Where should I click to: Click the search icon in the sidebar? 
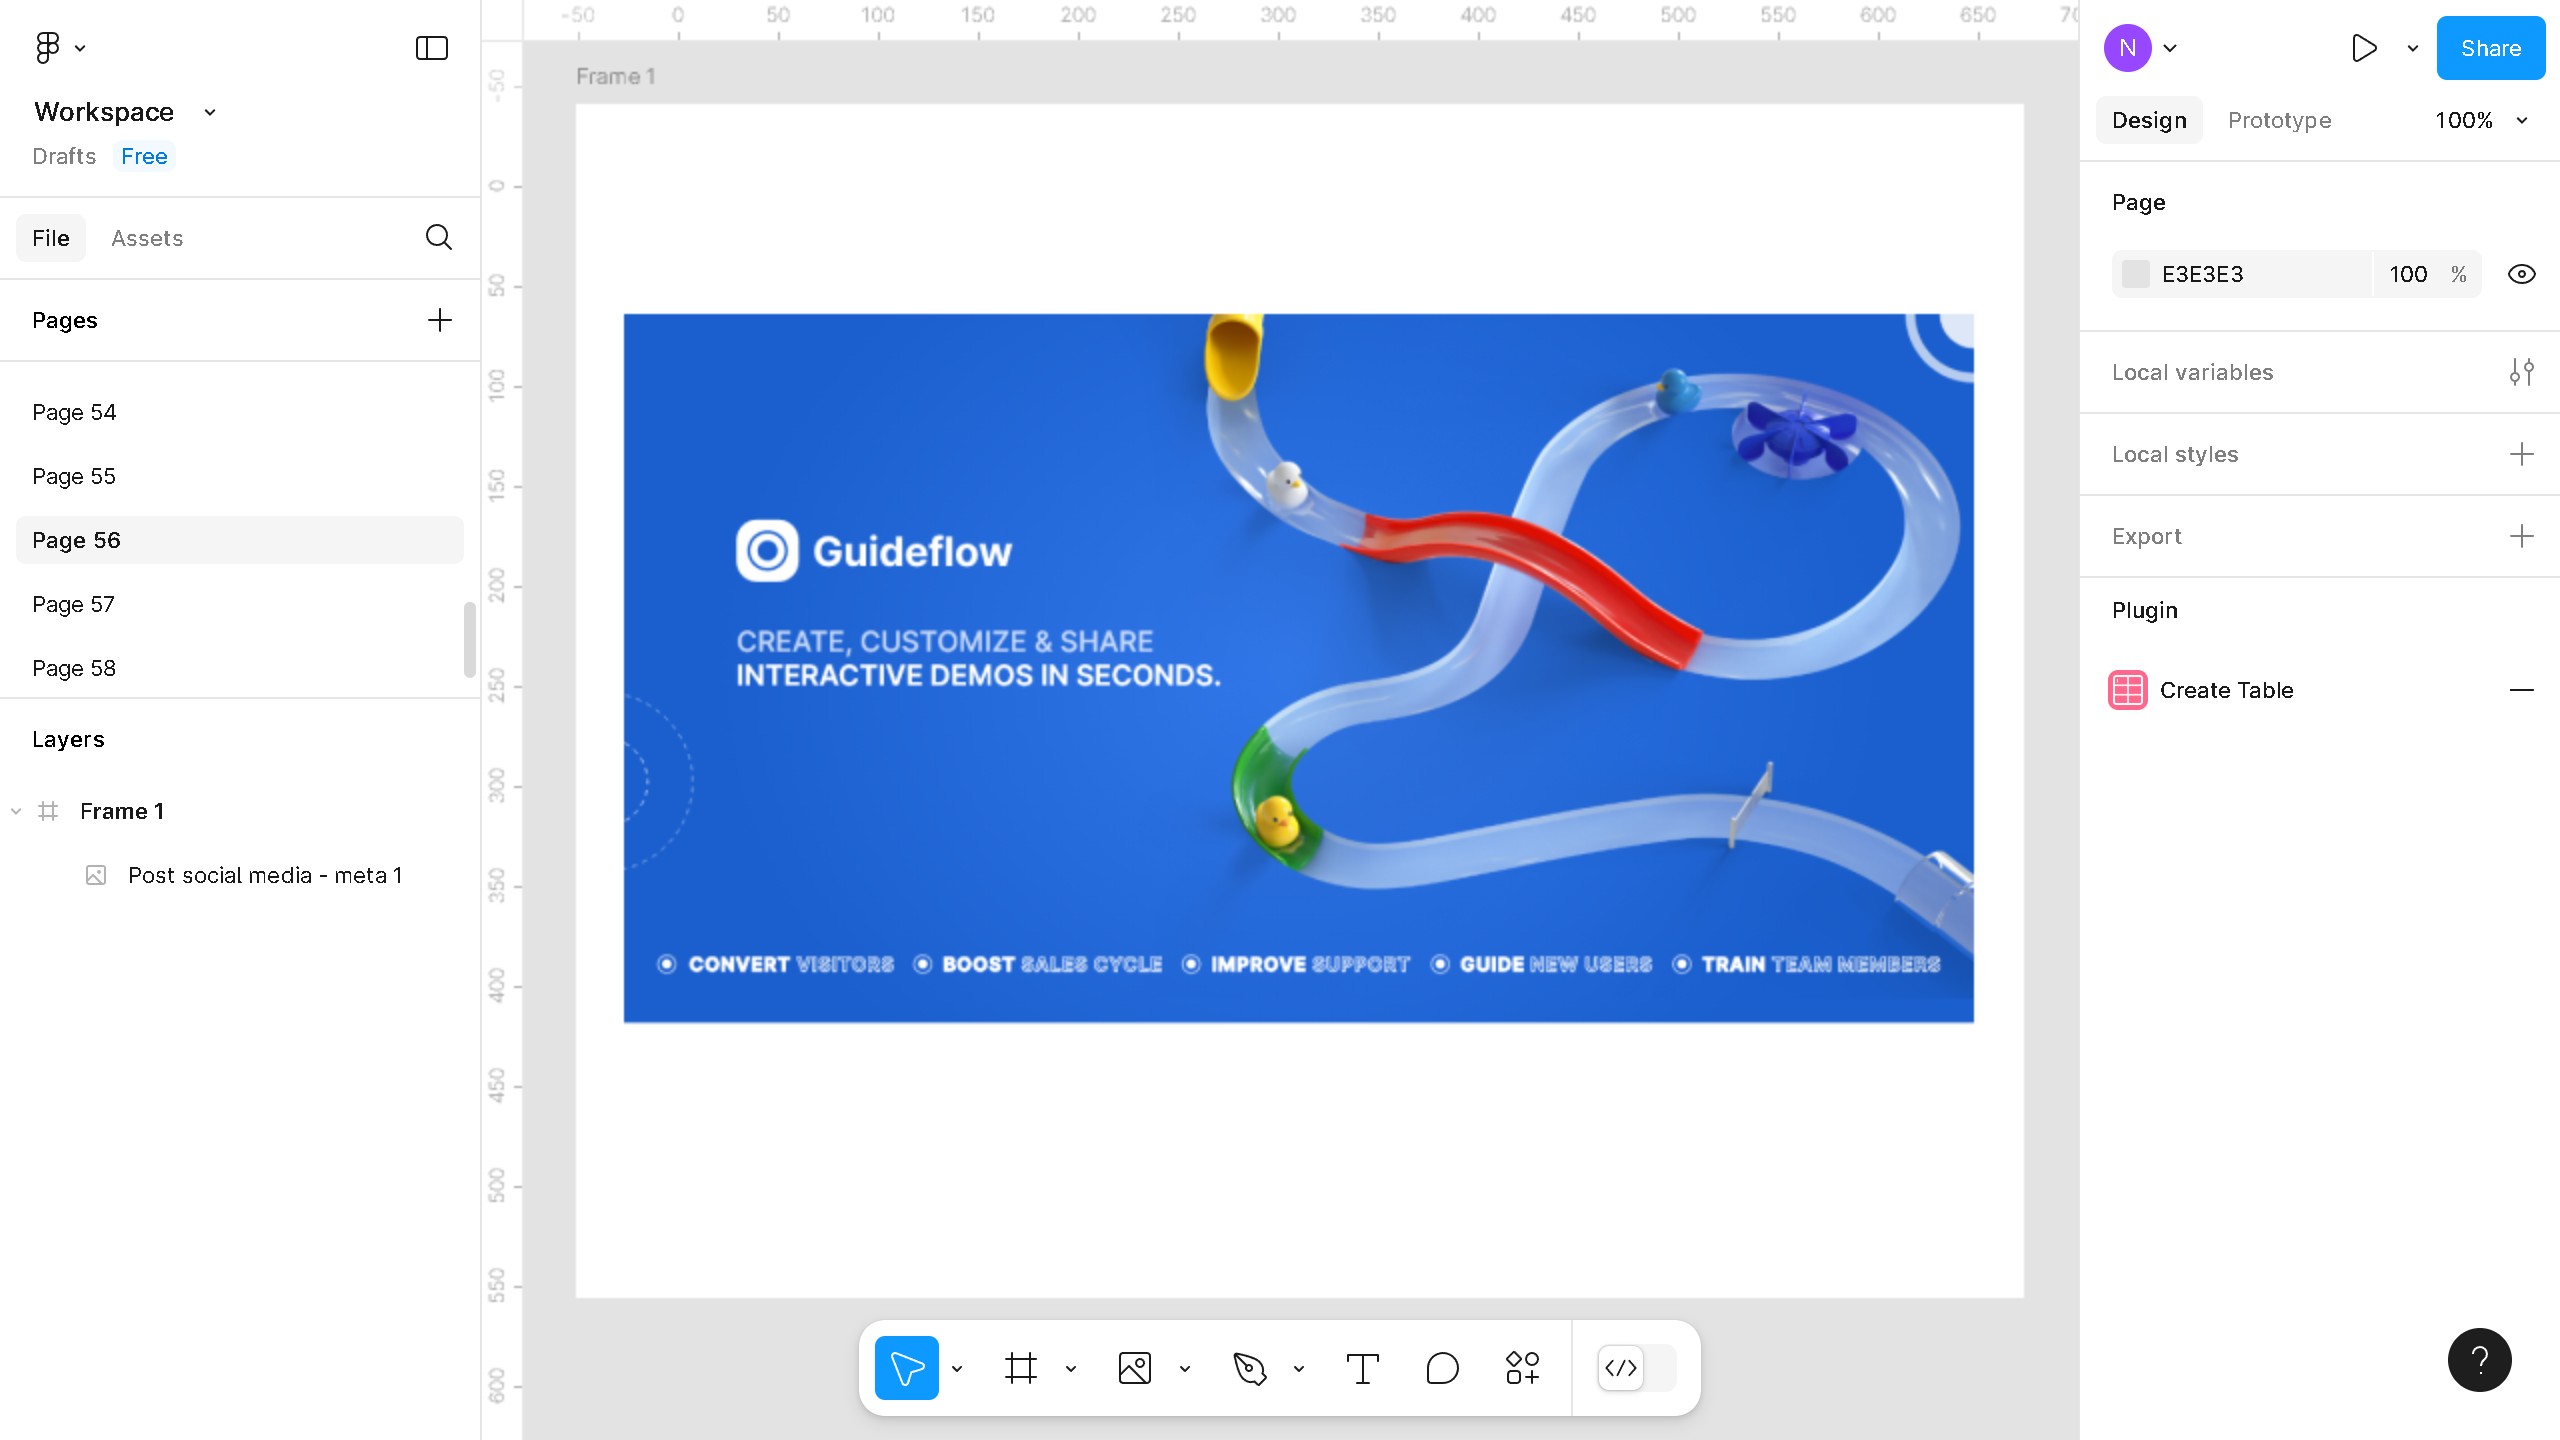pyautogui.click(x=439, y=237)
